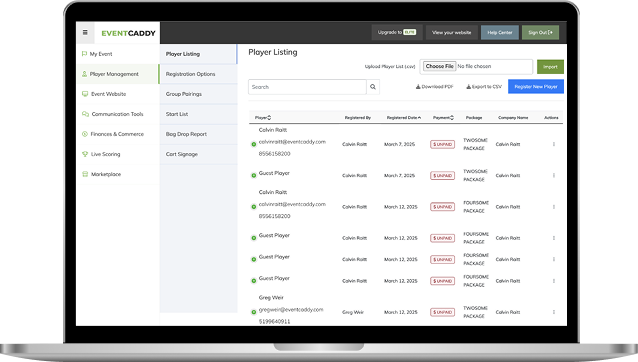Click phone number 5199640911
Image resolution: width=638 pixels, height=362 pixels.
click(x=274, y=321)
